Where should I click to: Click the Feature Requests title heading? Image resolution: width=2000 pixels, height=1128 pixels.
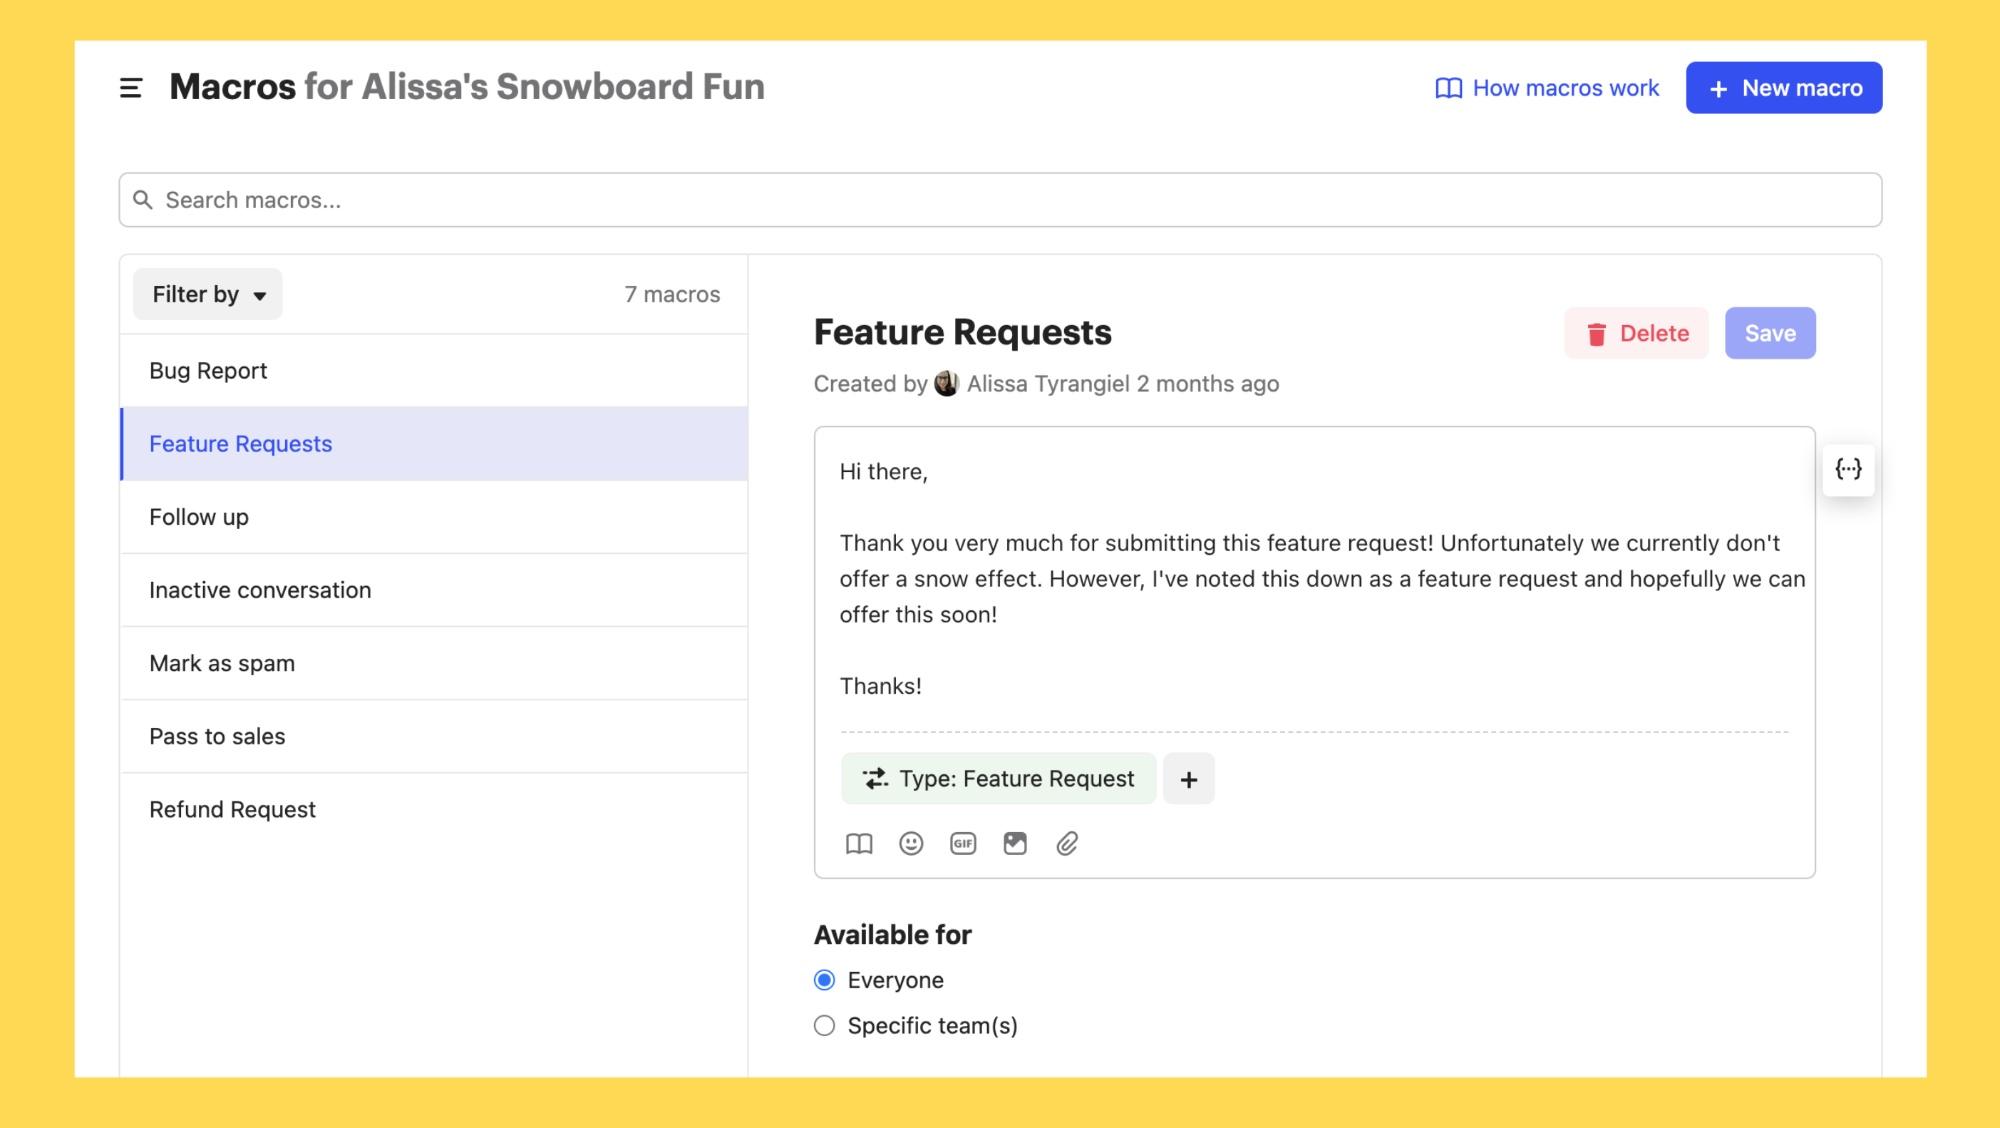[962, 332]
